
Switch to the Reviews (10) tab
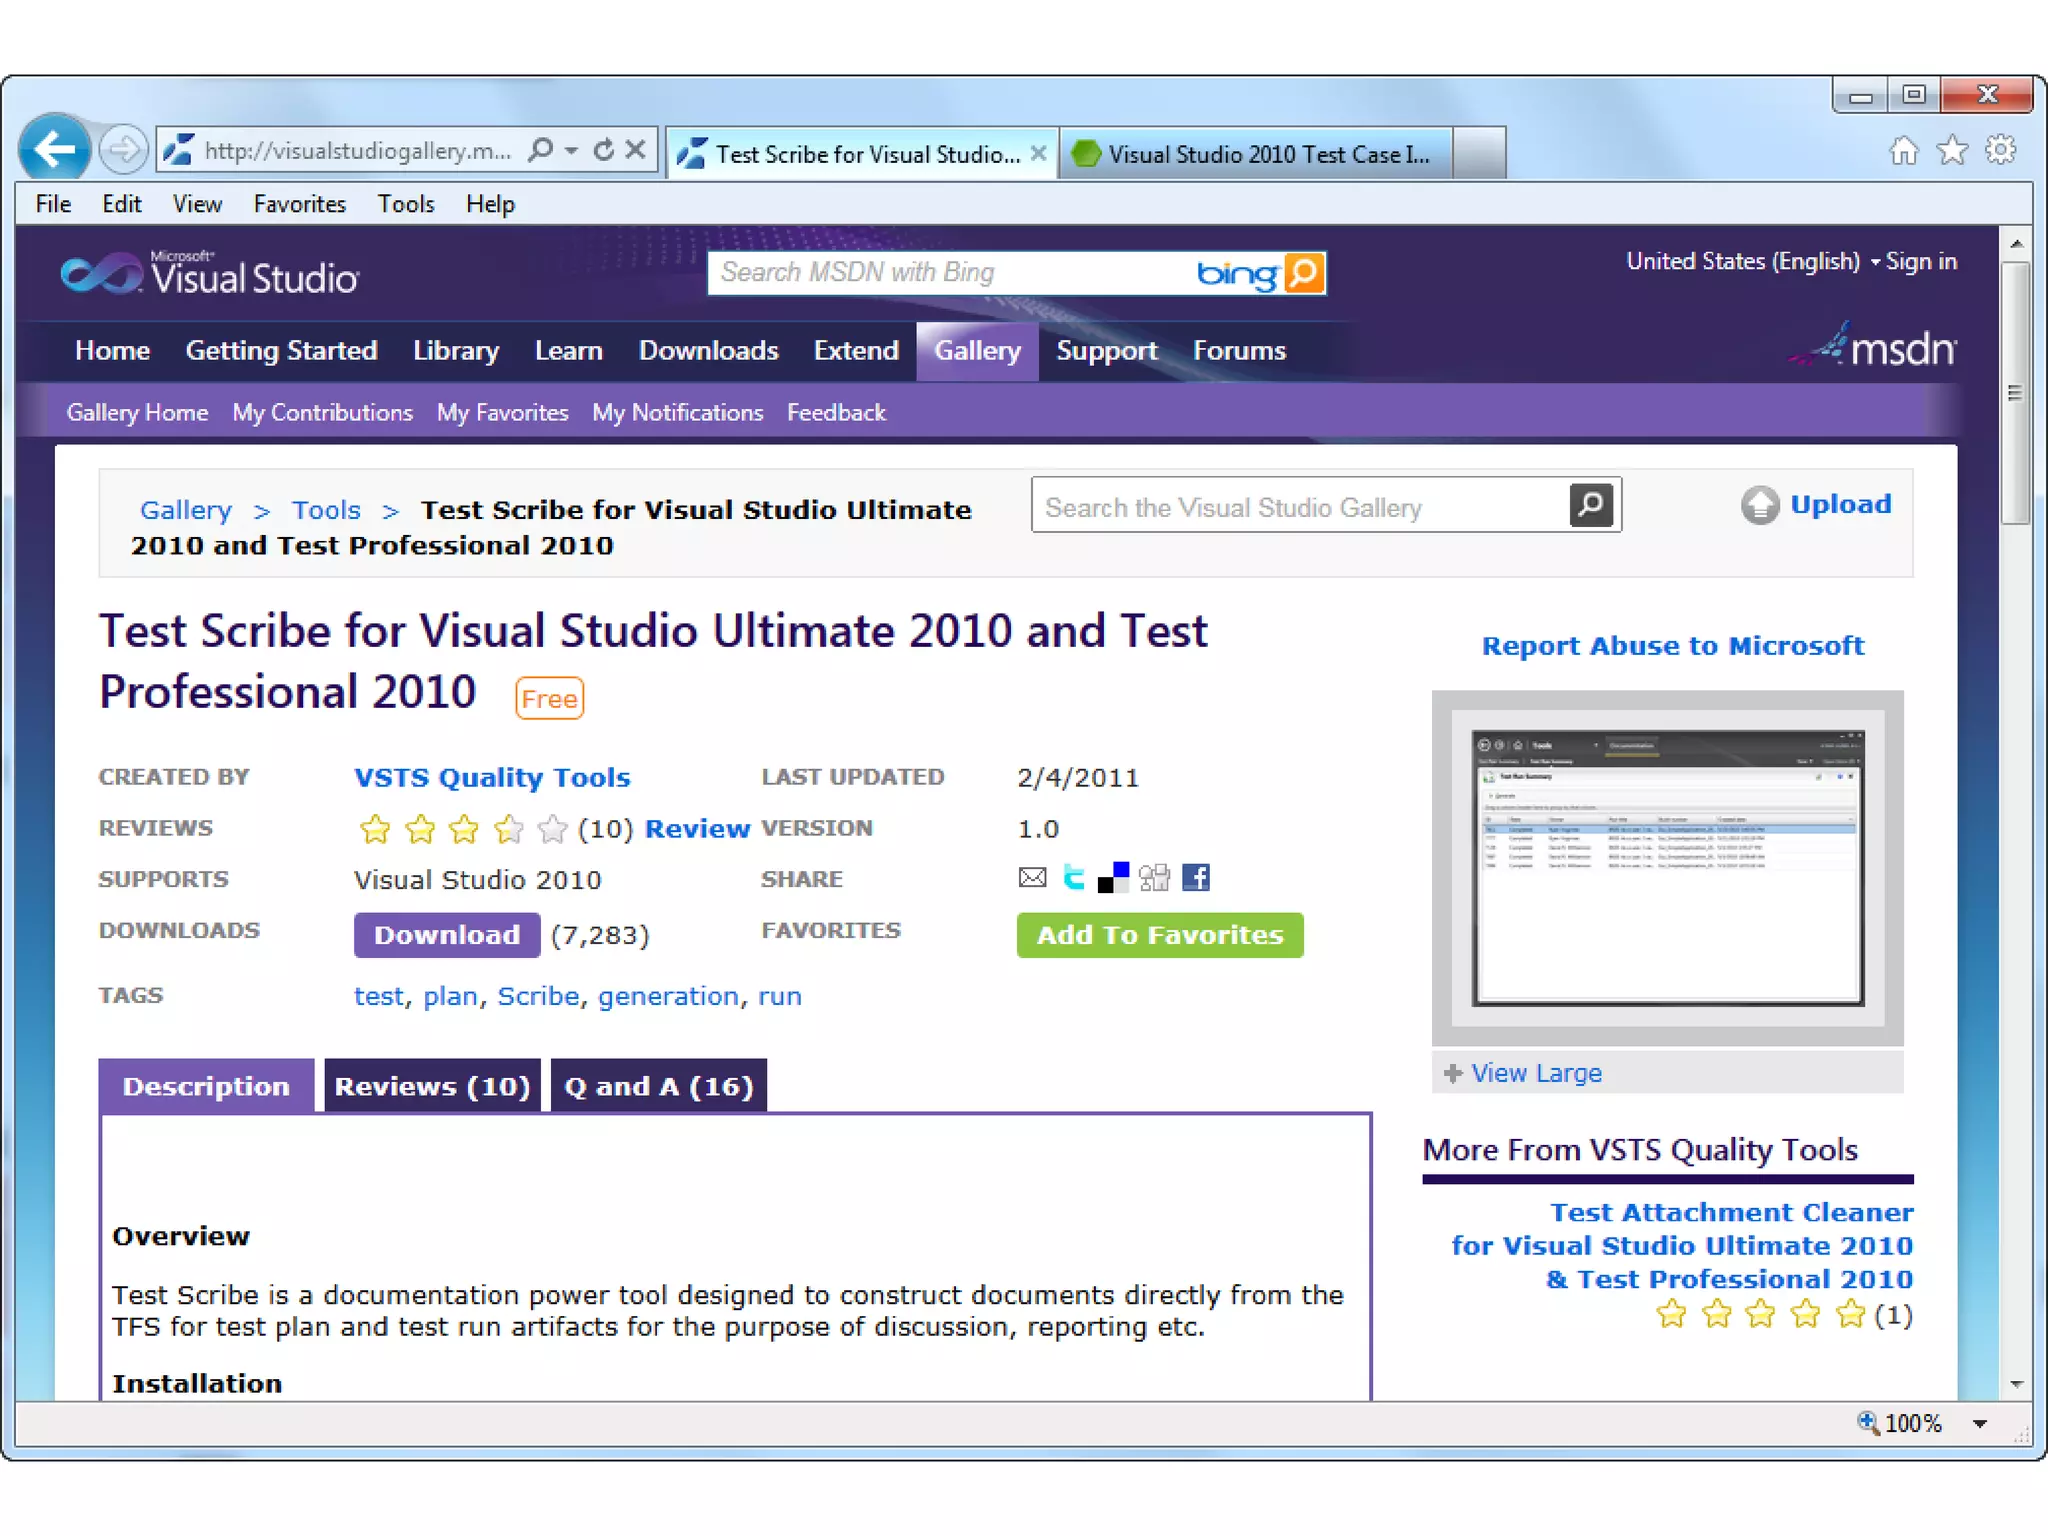pos(432,1086)
